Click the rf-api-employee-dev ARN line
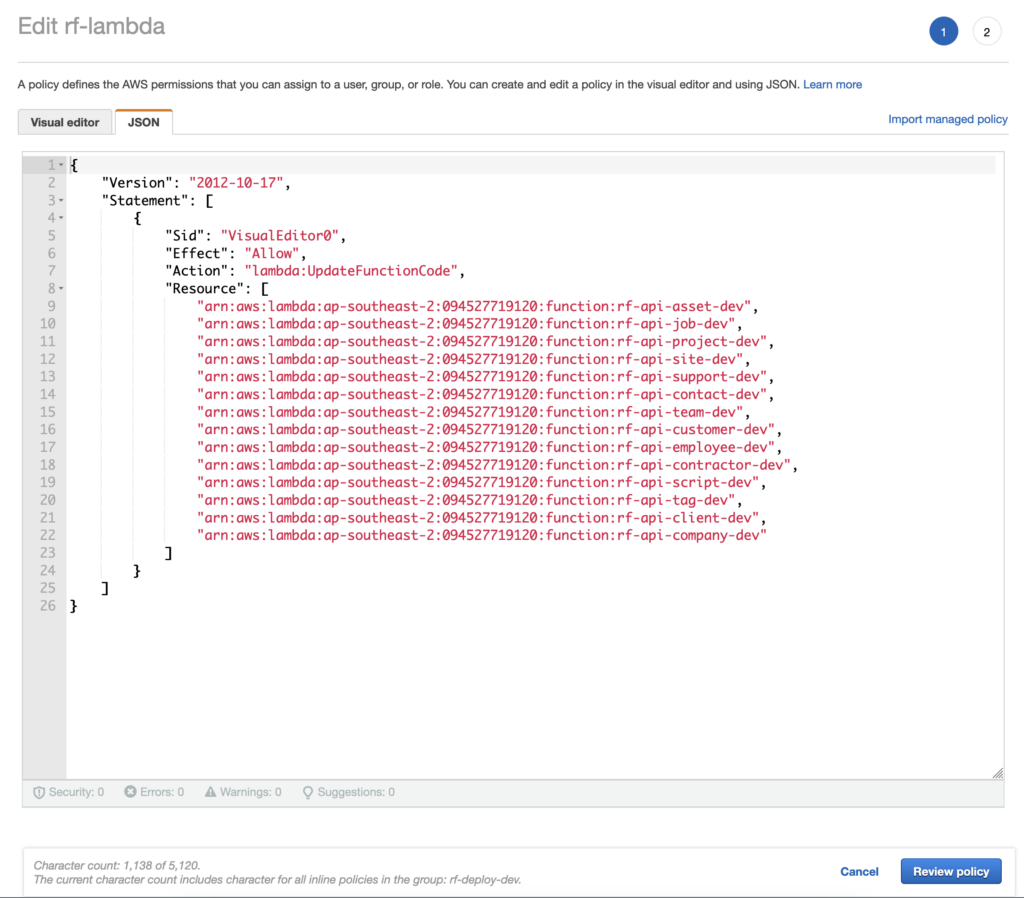Viewport: 1024px width, 898px height. (485, 447)
